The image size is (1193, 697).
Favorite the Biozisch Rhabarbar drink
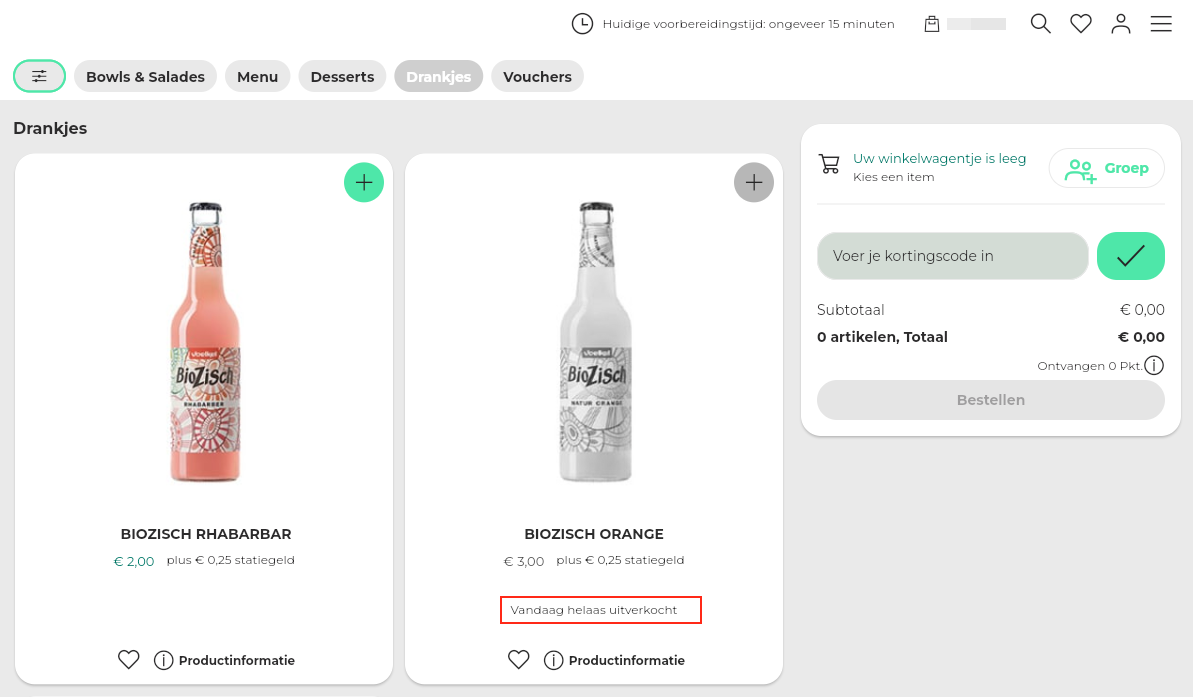[x=129, y=660]
